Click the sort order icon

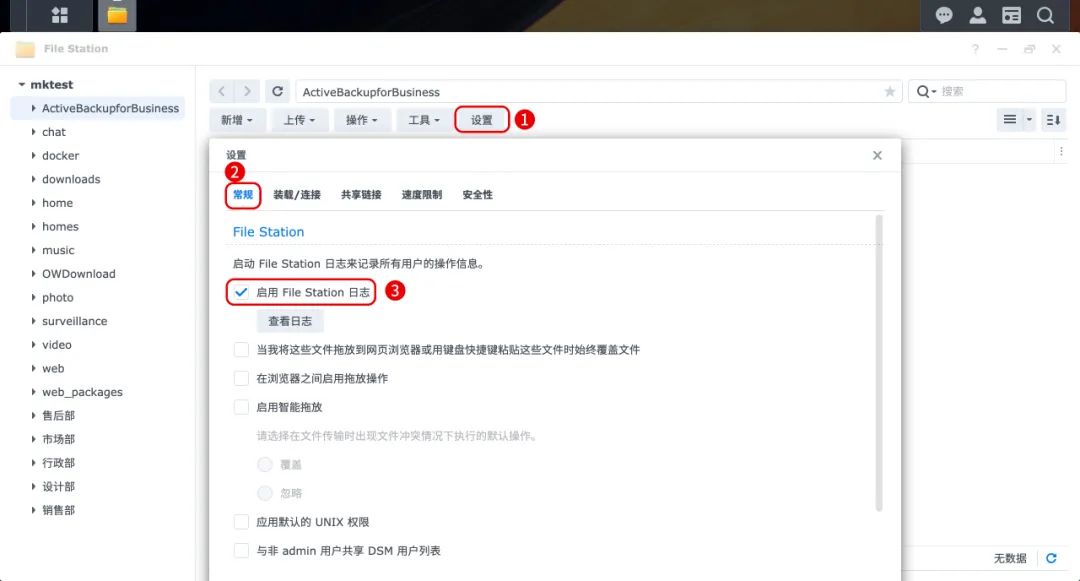(1053, 120)
